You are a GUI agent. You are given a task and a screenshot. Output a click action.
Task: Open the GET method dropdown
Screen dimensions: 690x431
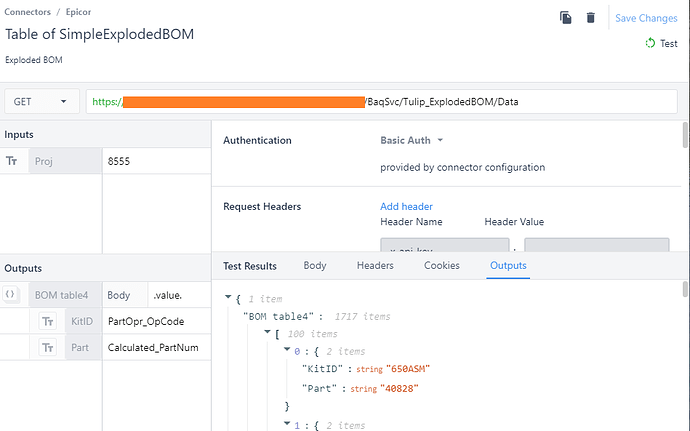(x=42, y=102)
